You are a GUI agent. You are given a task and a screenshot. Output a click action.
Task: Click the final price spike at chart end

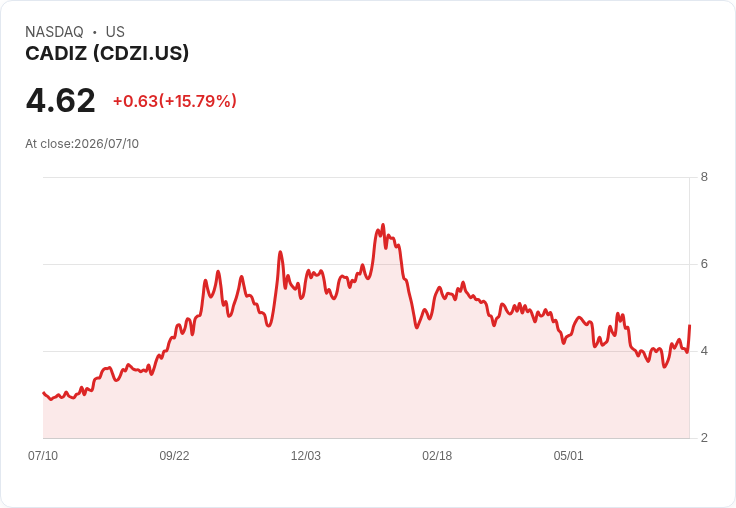coord(689,326)
